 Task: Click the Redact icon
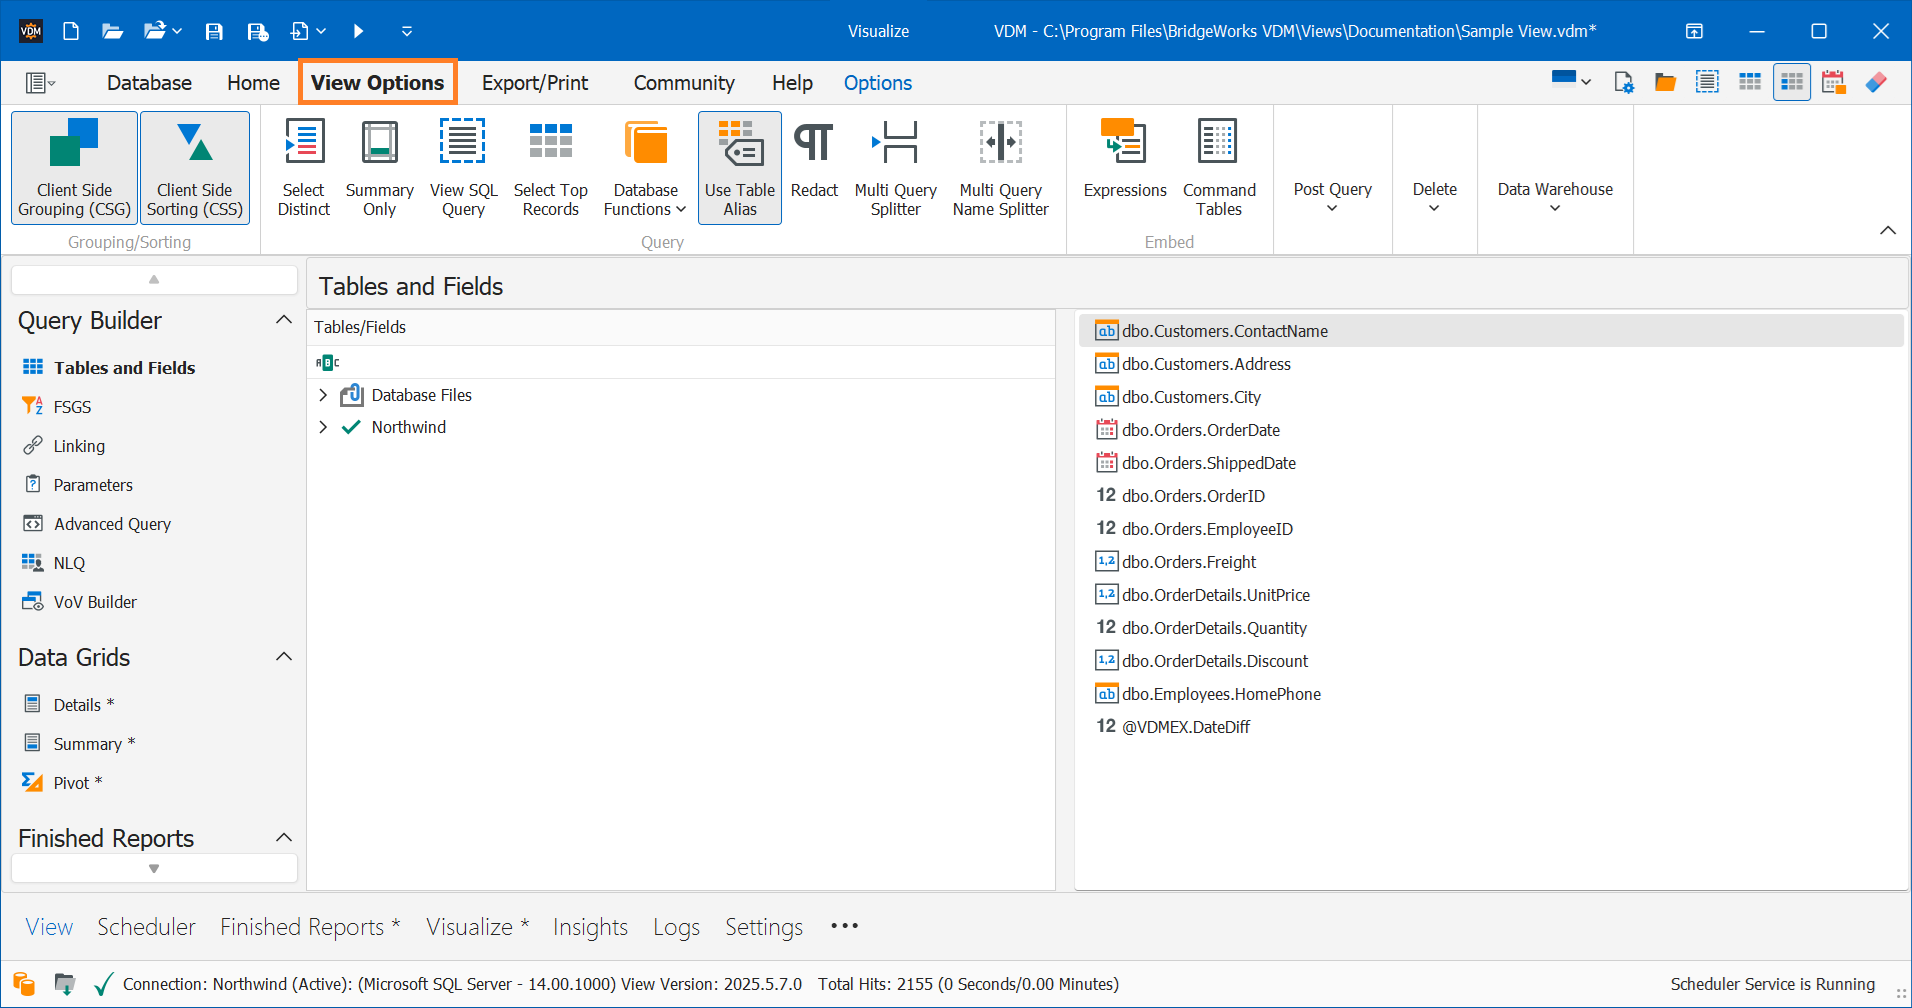point(814,142)
